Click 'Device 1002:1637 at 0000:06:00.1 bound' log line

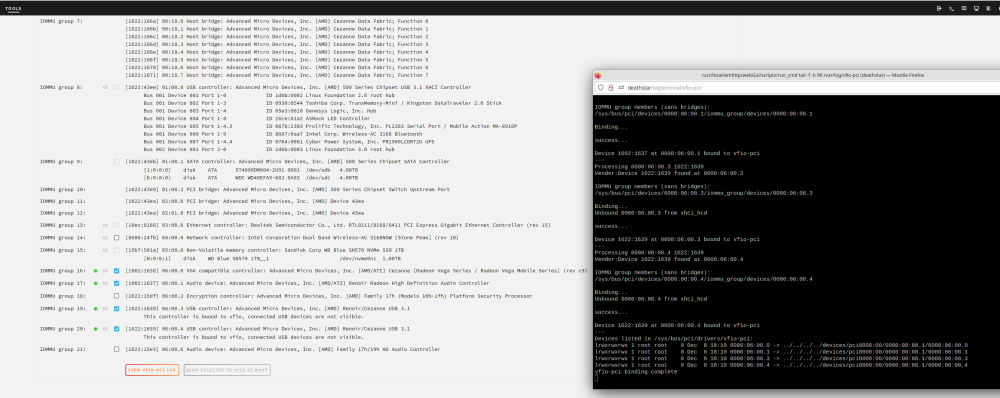click(677, 153)
